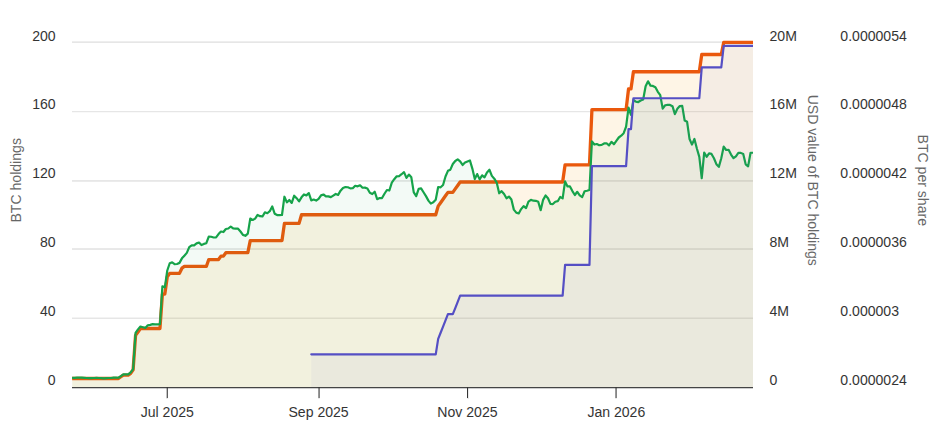The width and height of the screenshot is (933, 424).
Task: Click the 200 tick on the left axis
Action: 44,38
